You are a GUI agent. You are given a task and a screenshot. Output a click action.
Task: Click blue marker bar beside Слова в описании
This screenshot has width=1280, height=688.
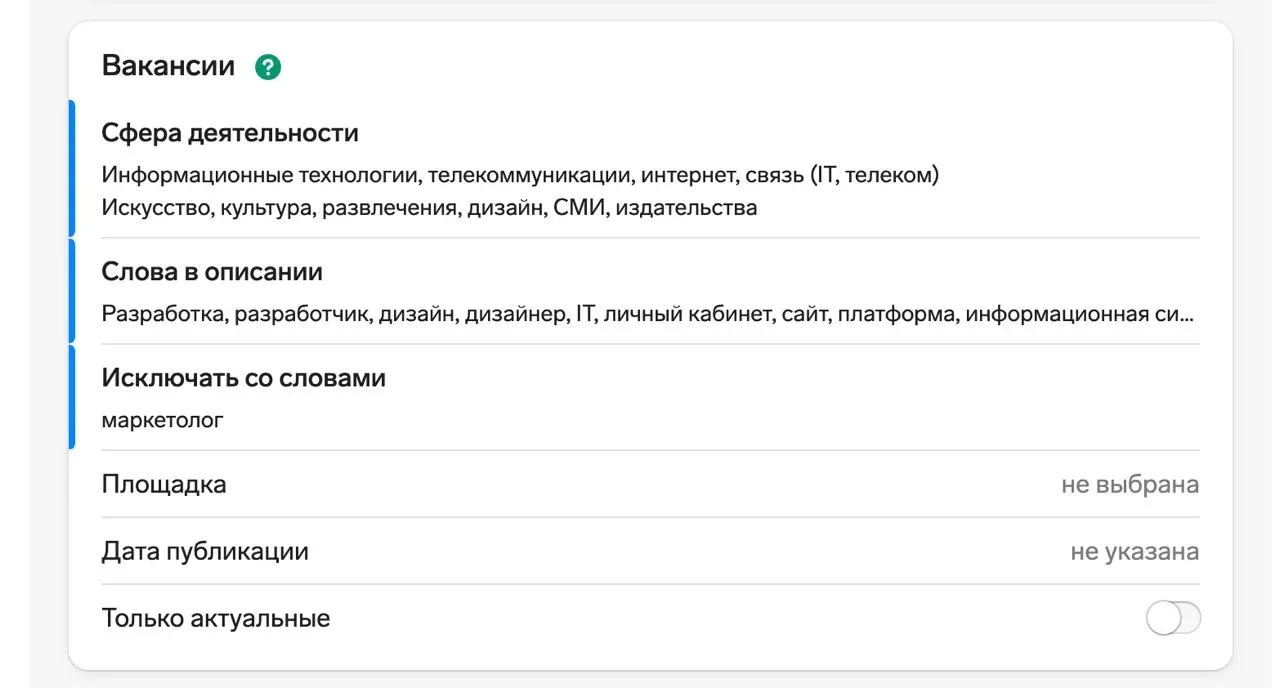(x=72, y=291)
